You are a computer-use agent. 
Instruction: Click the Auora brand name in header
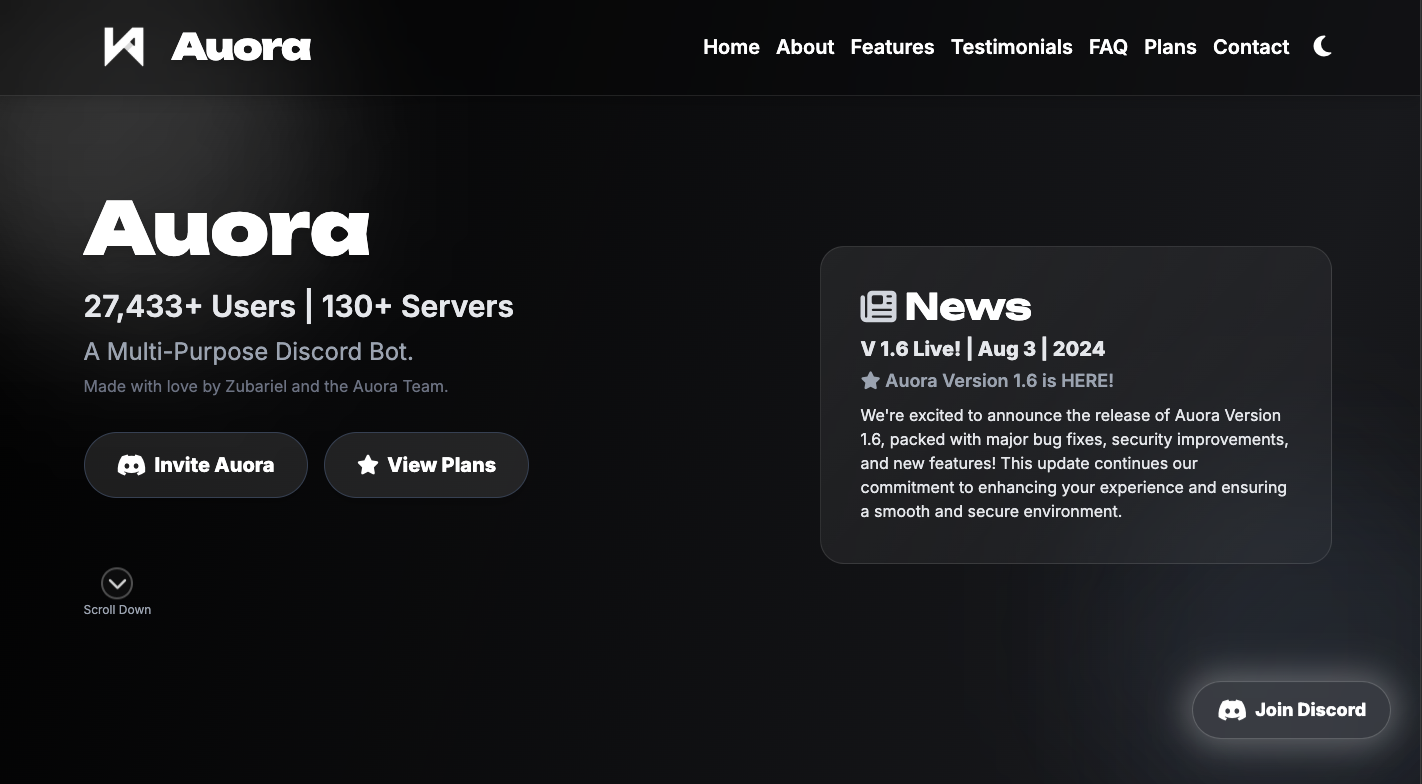[x=241, y=47]
